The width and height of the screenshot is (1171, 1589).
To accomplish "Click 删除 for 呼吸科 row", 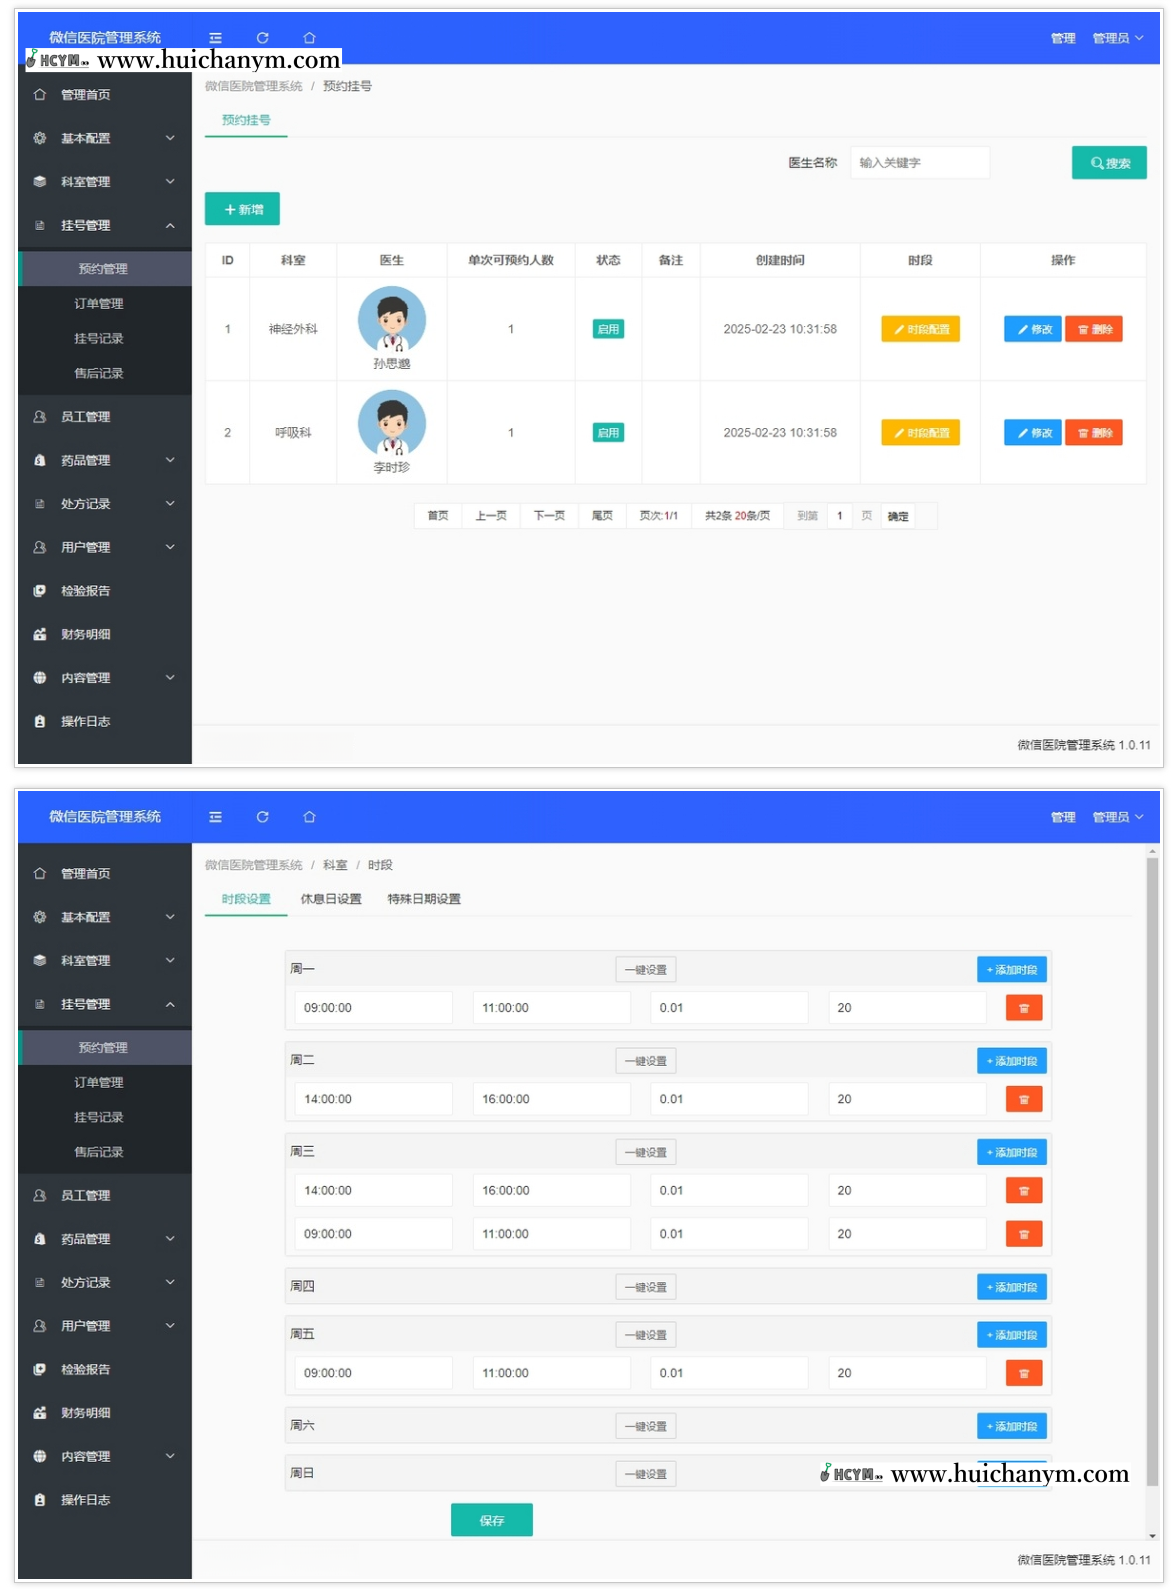I will coord(1094,433).
